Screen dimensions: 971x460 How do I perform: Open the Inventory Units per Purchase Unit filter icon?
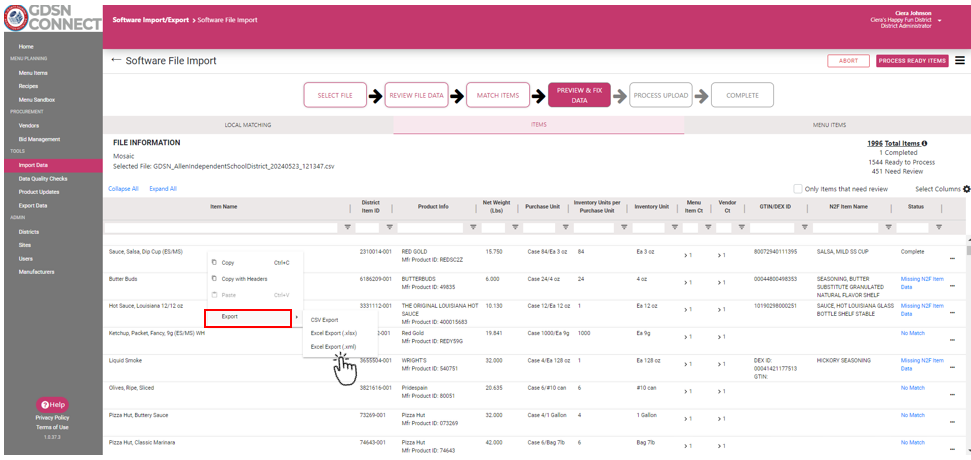(624, 227)
